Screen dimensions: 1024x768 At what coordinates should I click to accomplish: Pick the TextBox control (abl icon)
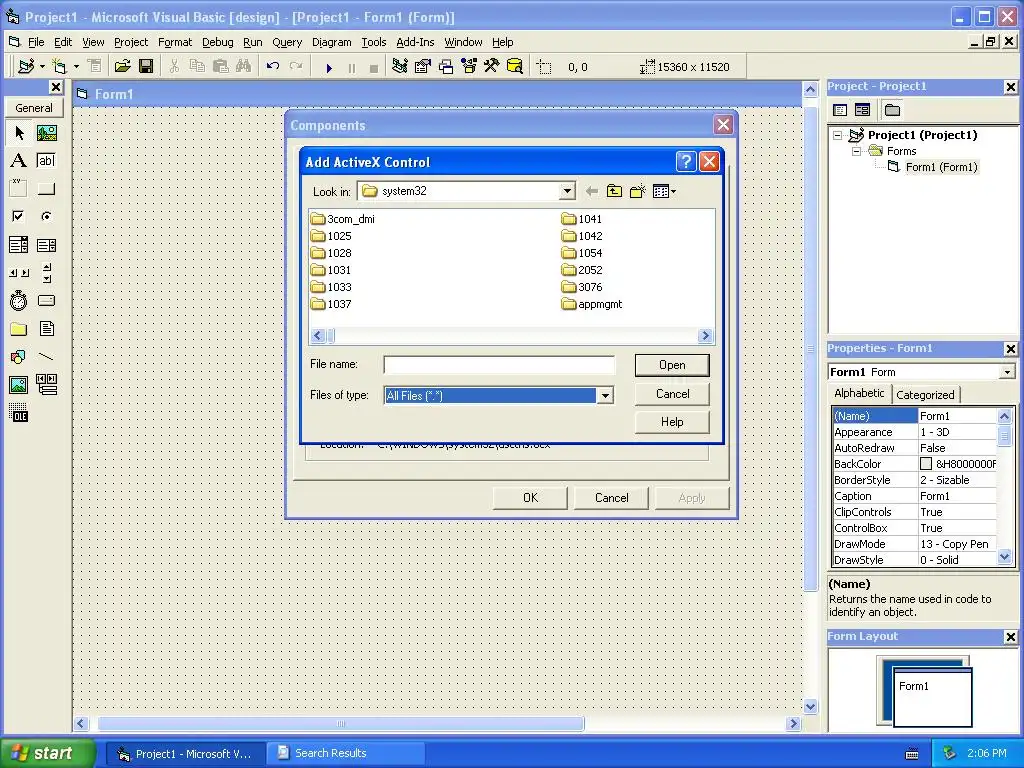(46, 161)
